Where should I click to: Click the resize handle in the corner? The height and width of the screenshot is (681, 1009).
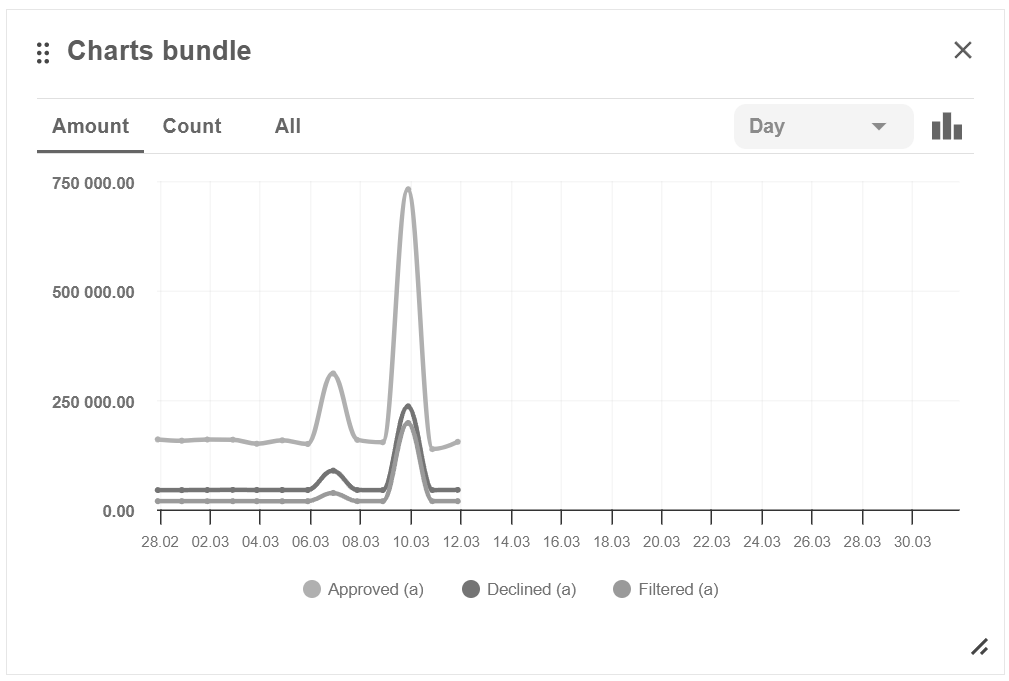click(x=980, y=647)
